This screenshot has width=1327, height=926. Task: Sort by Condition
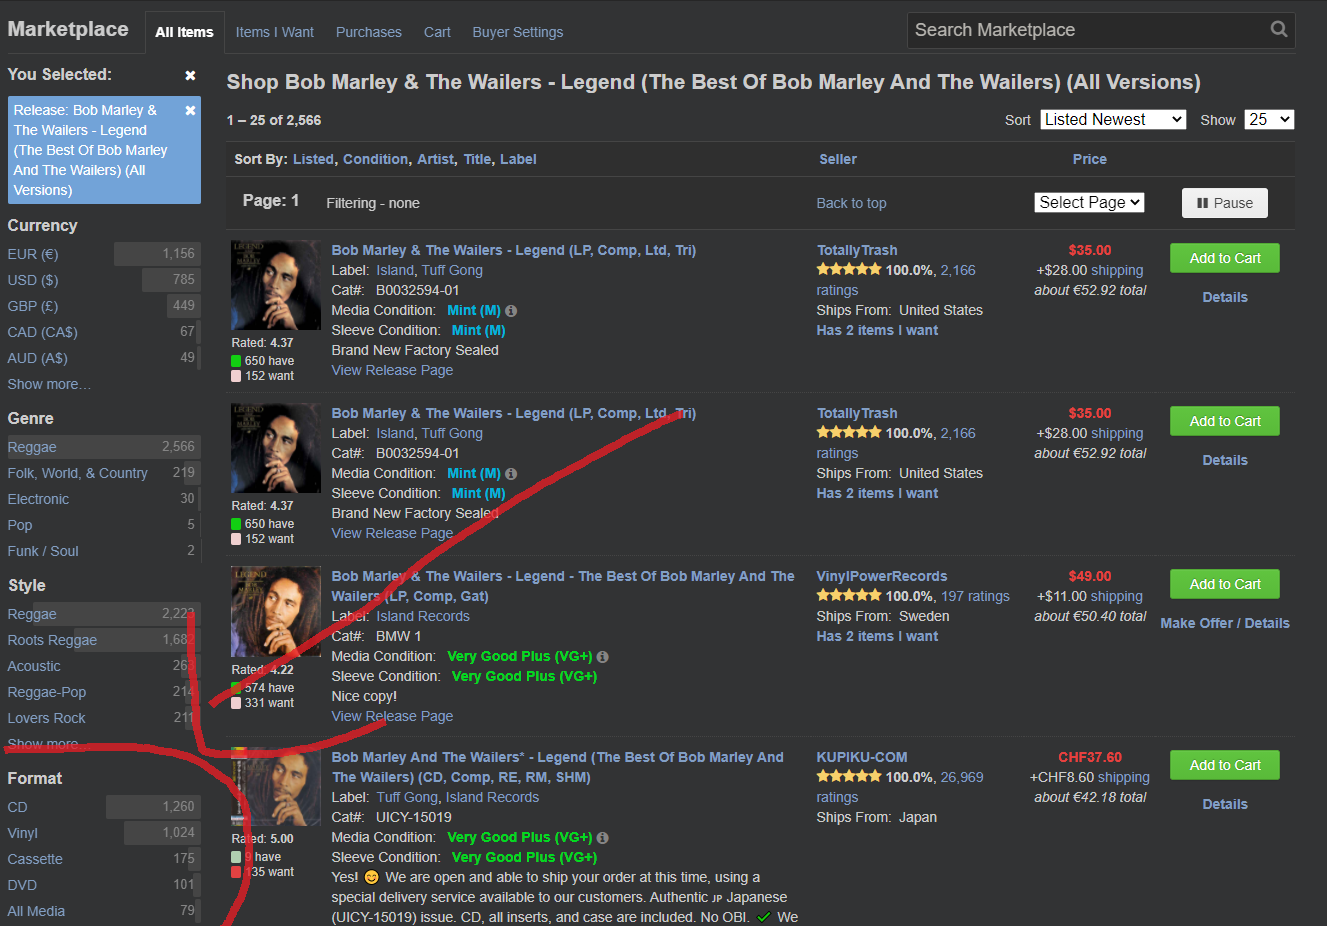(375, 159)
